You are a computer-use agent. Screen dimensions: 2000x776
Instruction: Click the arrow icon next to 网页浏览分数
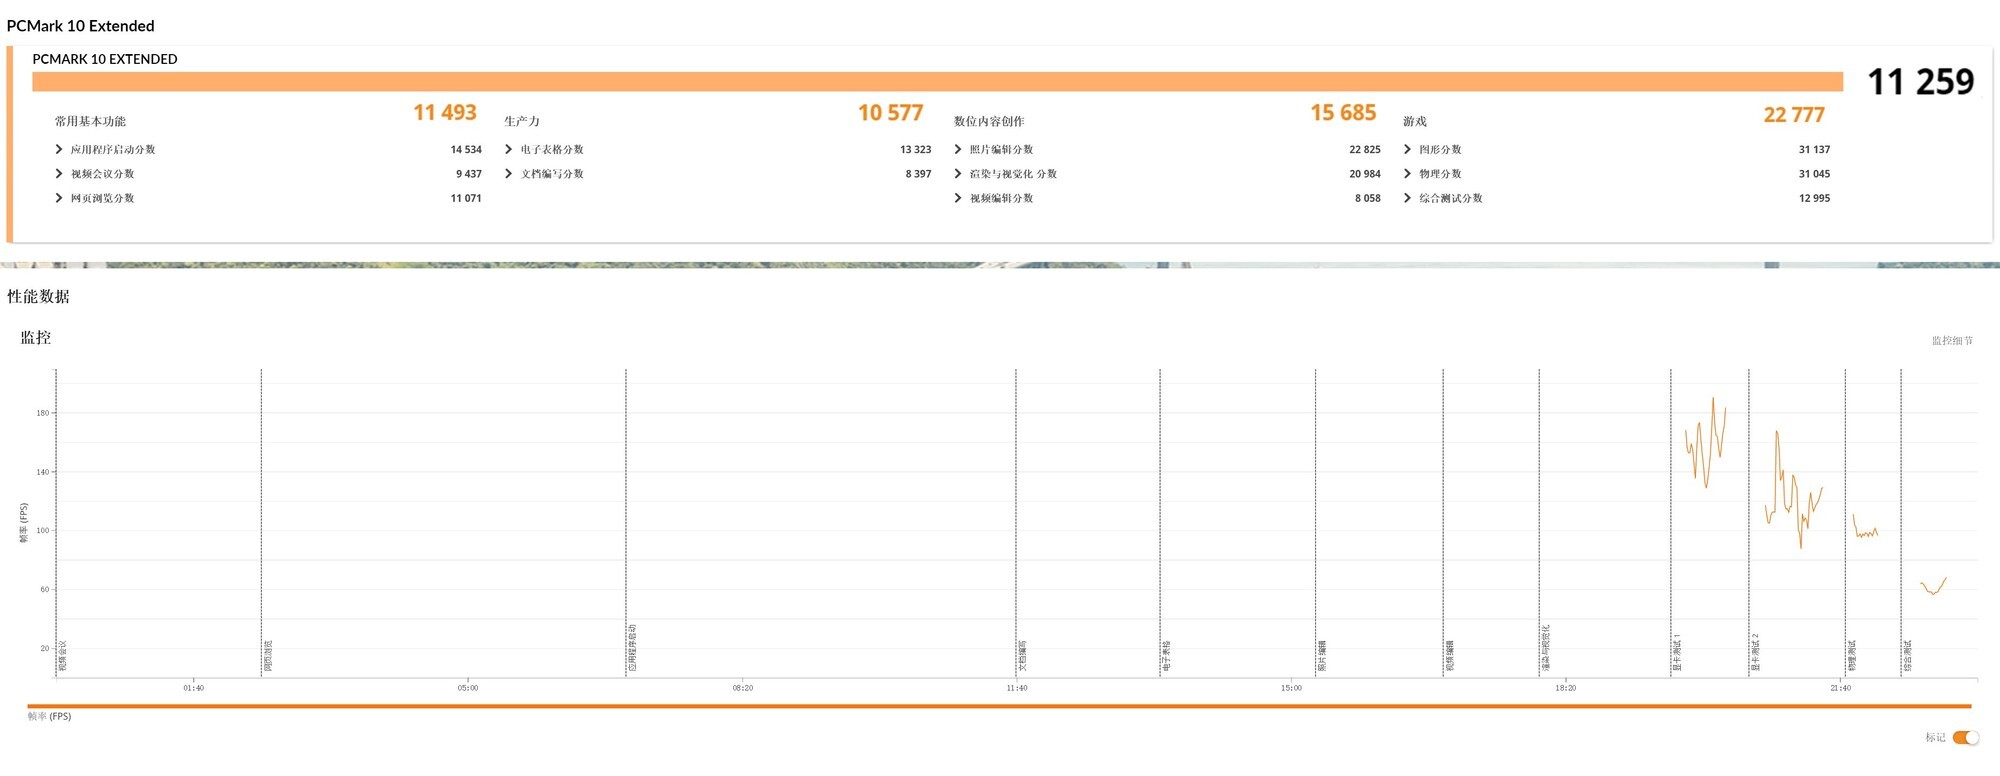coord(59,198)
